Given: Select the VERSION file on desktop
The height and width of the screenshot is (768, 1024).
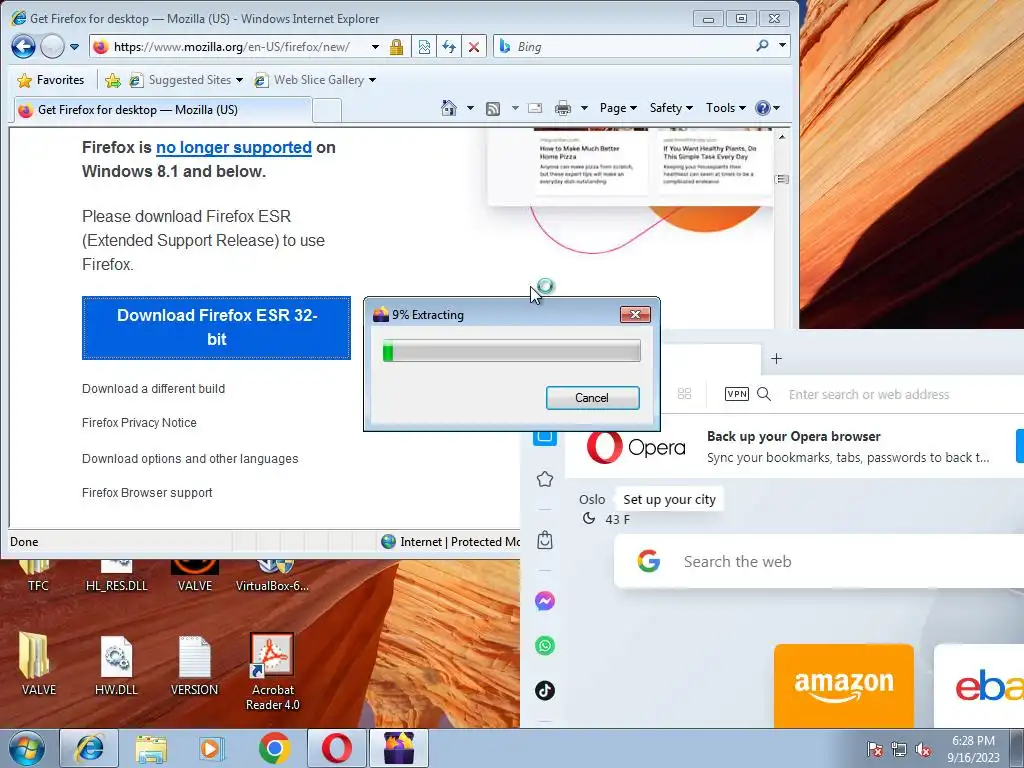Looking at the screenshot, I should point(194,665).
